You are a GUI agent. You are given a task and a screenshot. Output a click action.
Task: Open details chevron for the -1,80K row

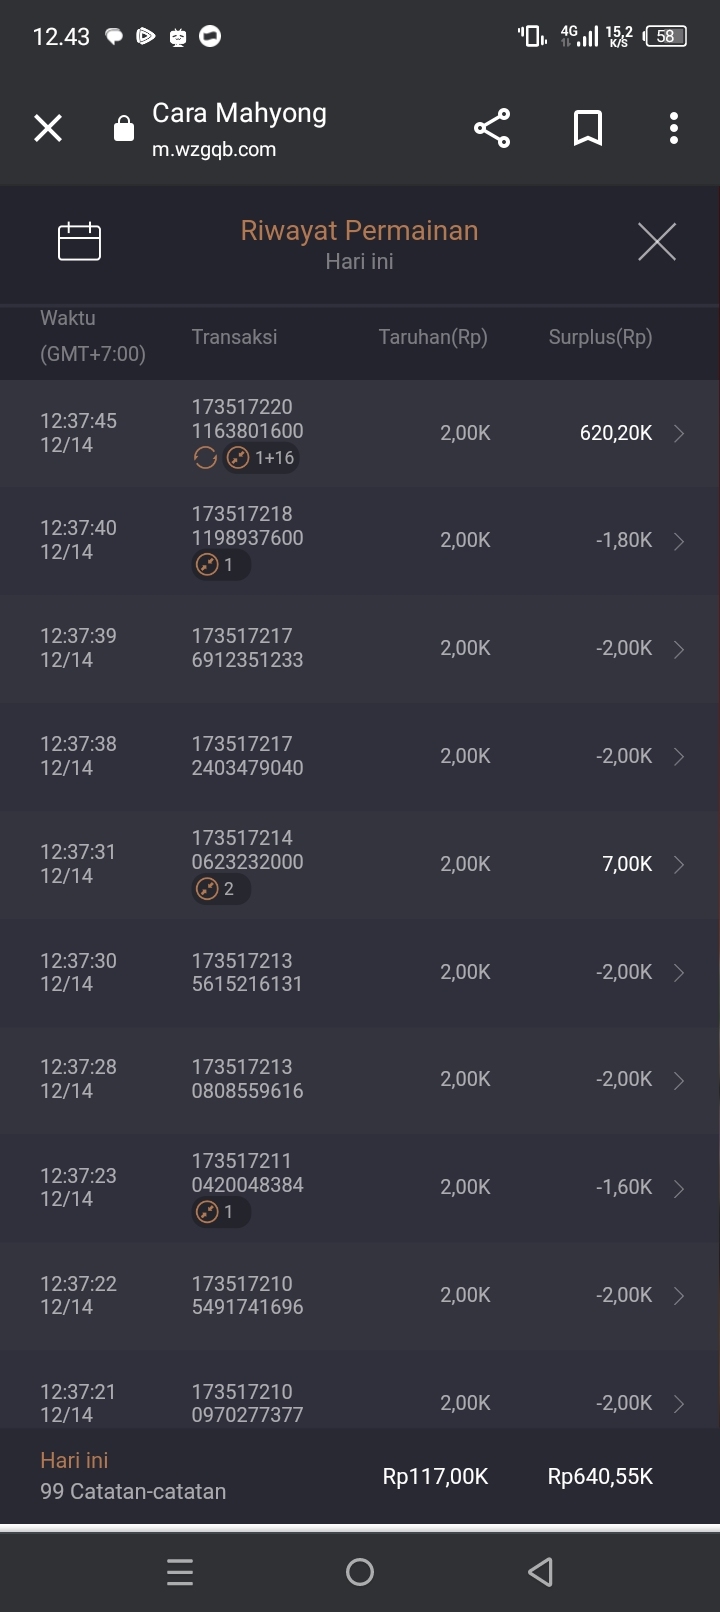click(x=679, y=541)
